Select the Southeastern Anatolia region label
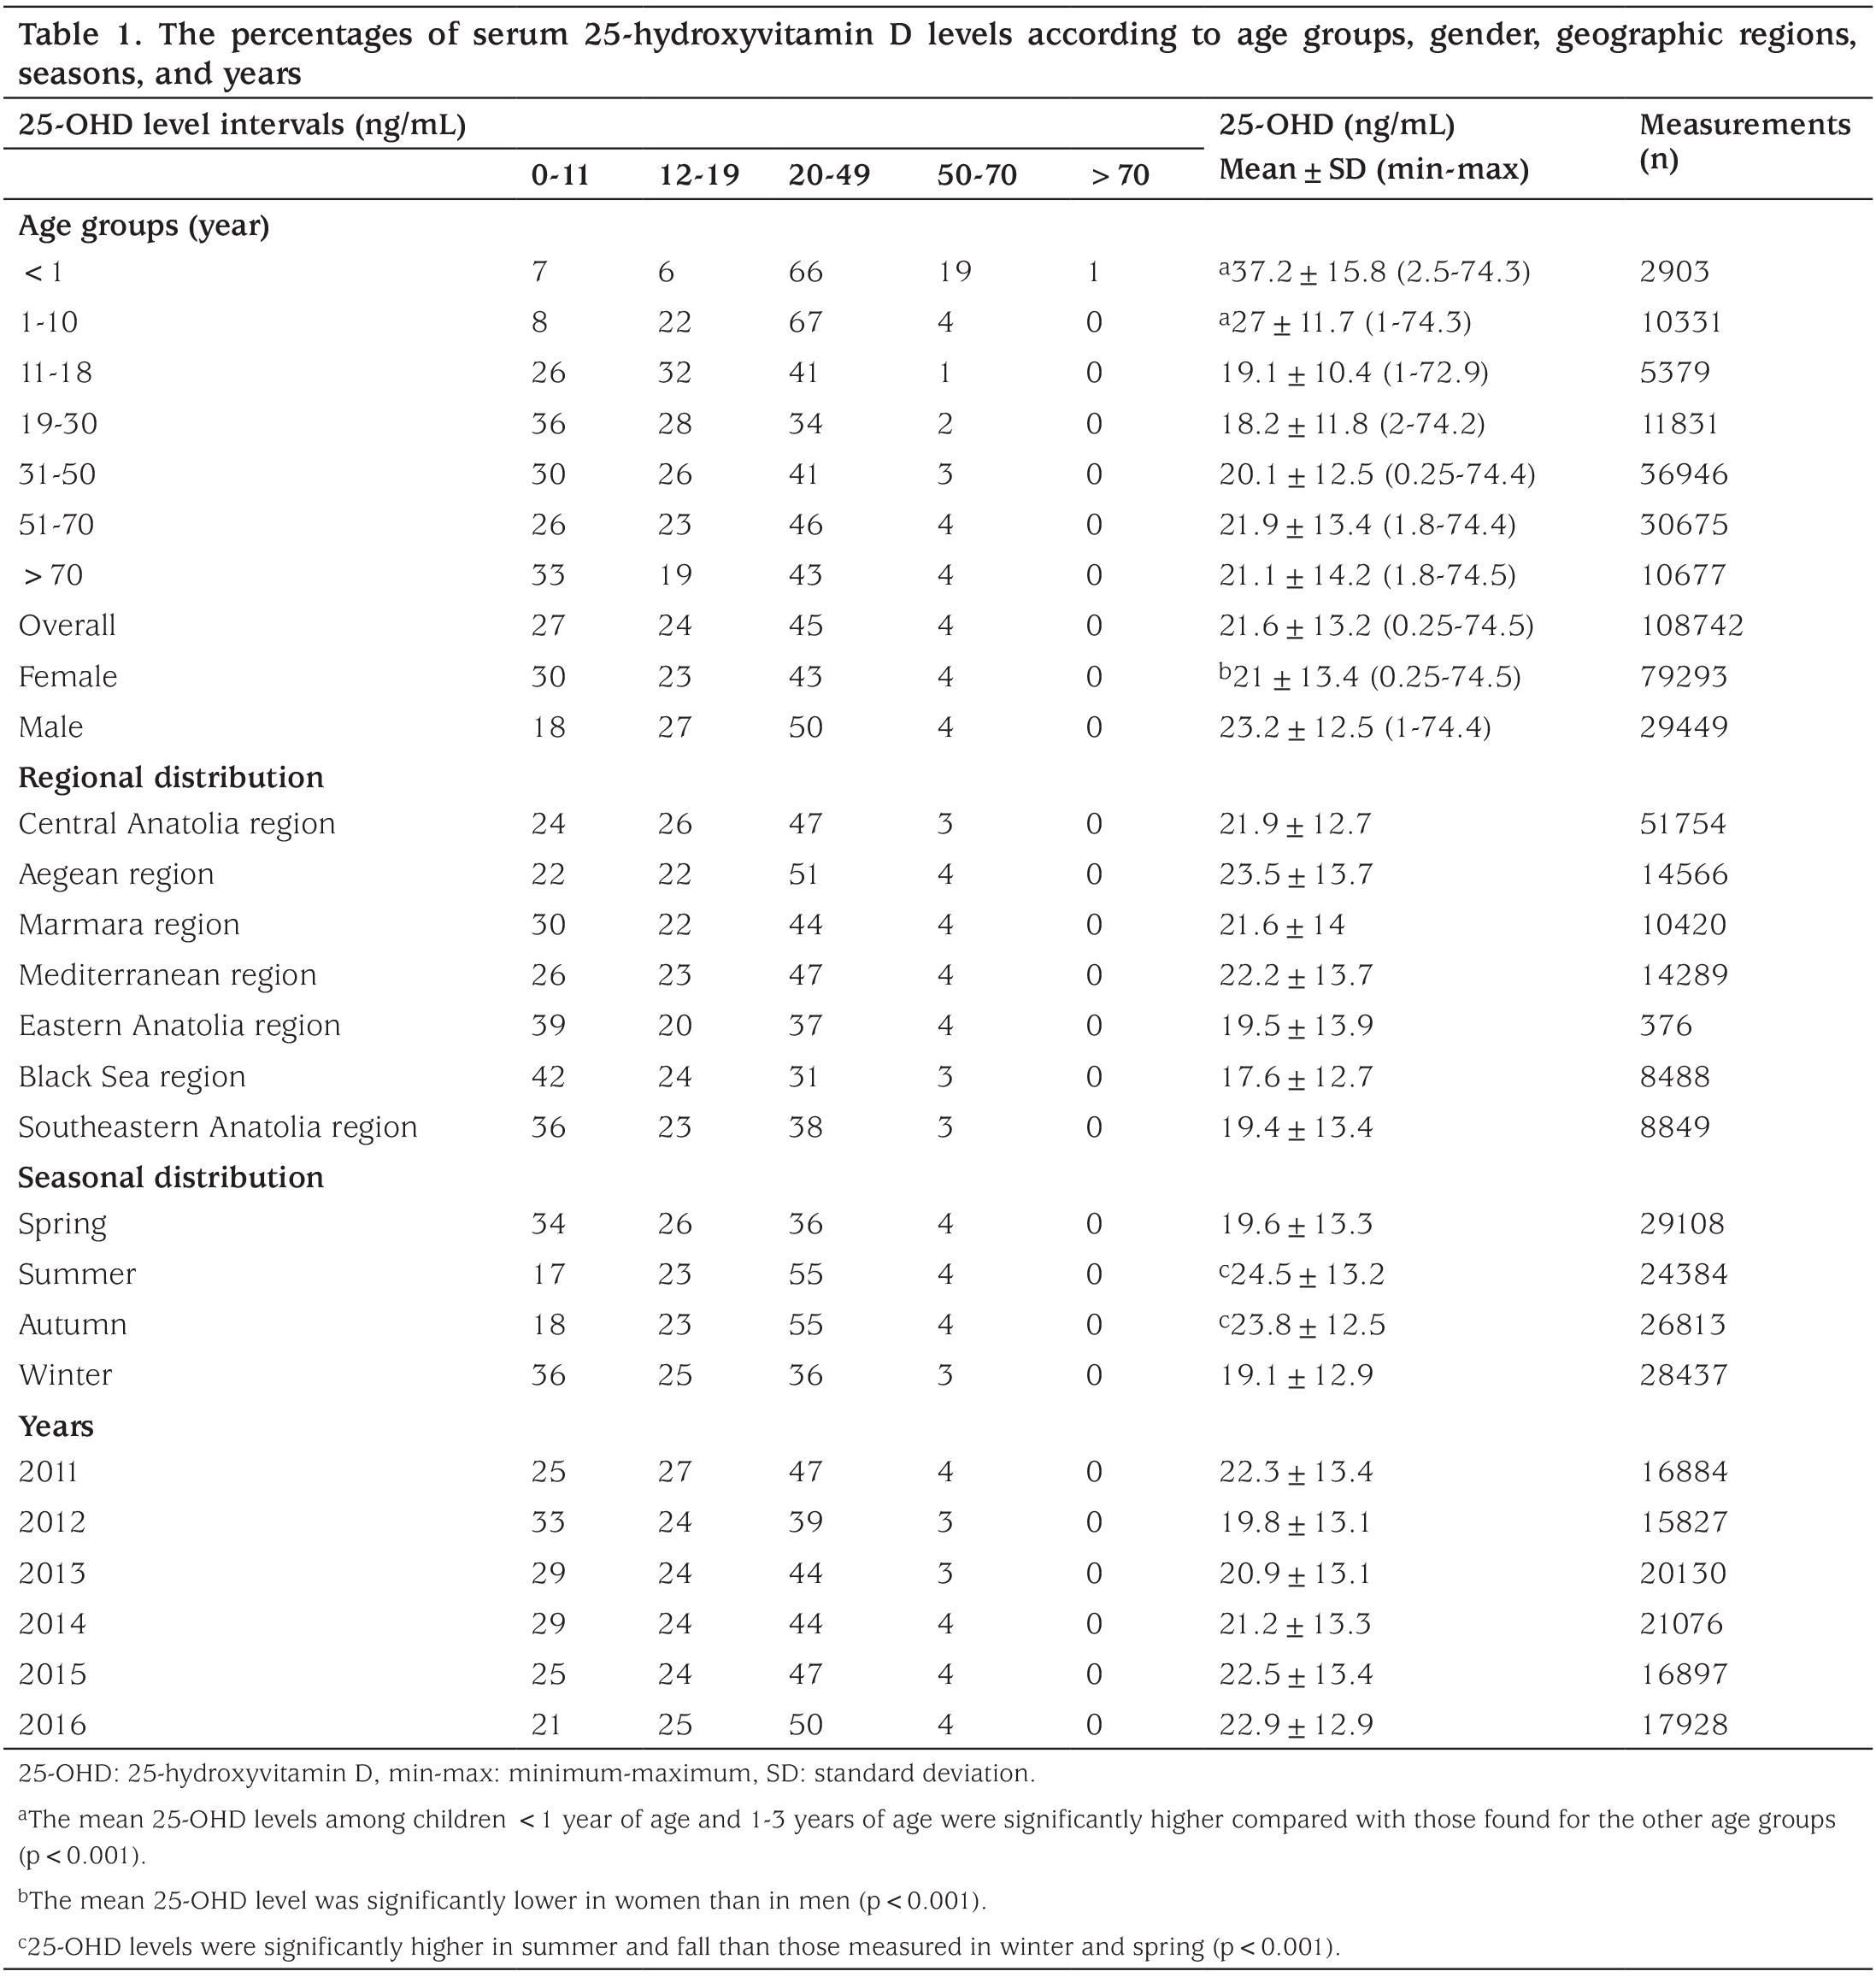The image size is (1876, 1977). tap(218, 1127)
